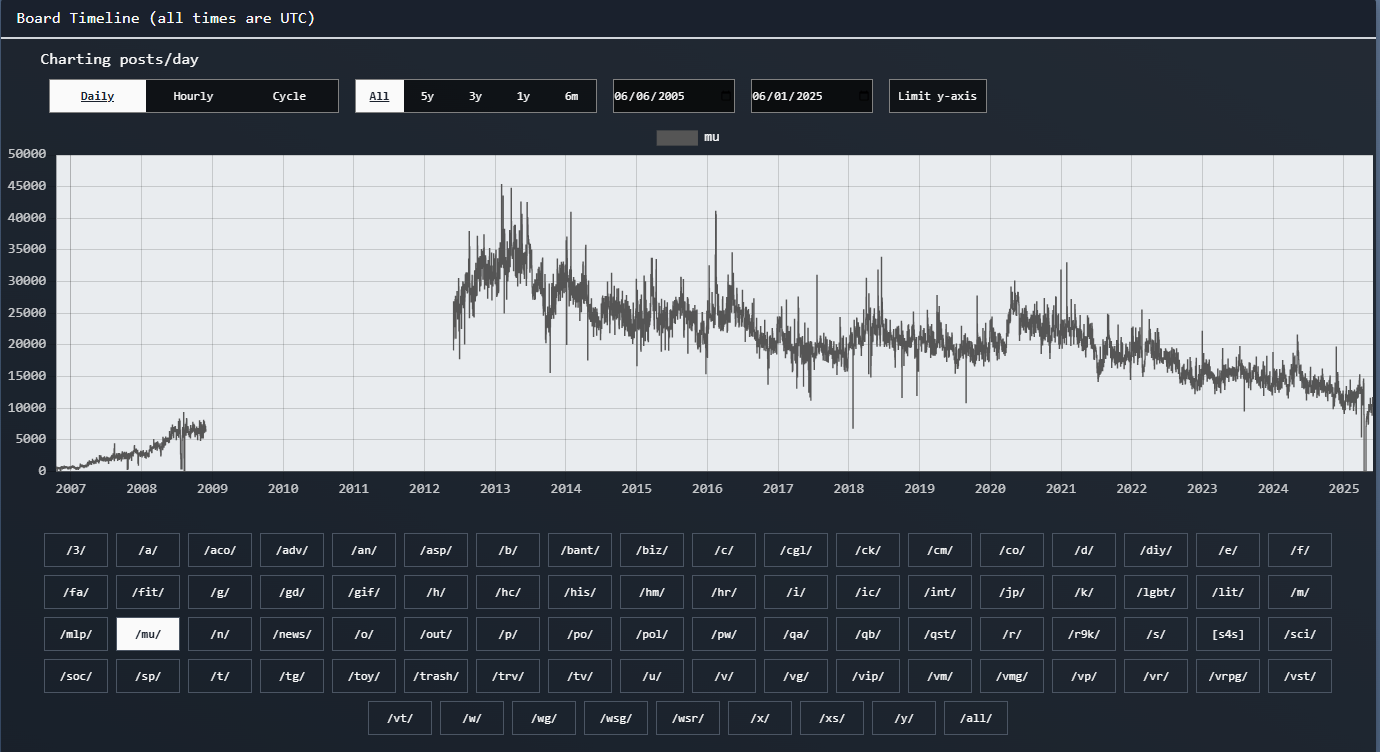Select the /b/ board
Viewport: 1380px width, 752px height.
pyautogui.click(x=508, y=550)
